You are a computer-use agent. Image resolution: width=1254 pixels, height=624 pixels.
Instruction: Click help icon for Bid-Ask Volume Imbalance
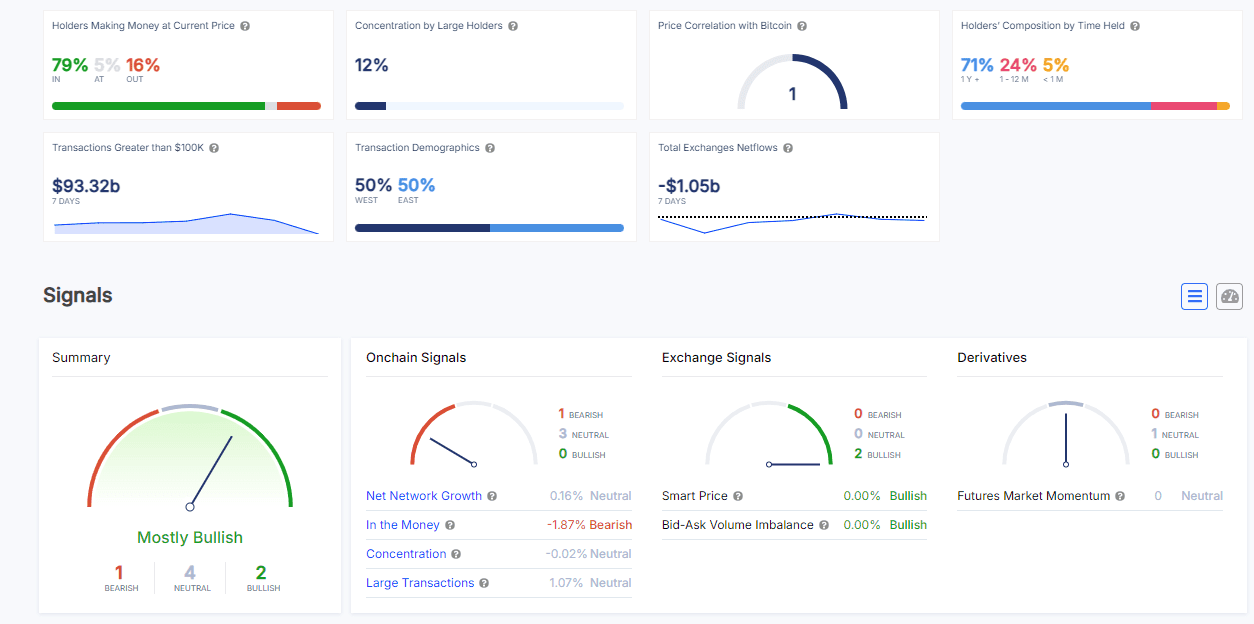(824, 525)
